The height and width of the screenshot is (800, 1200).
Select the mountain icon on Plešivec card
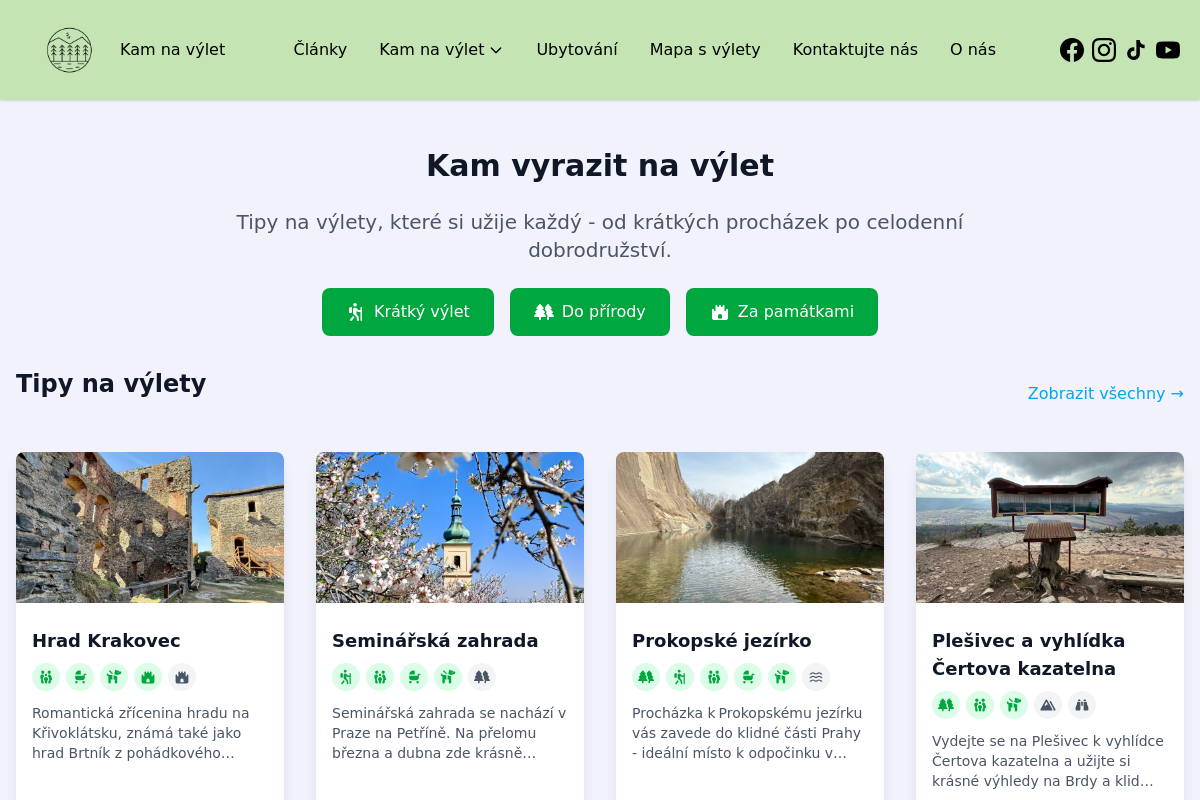click(x=1048, y=705)
